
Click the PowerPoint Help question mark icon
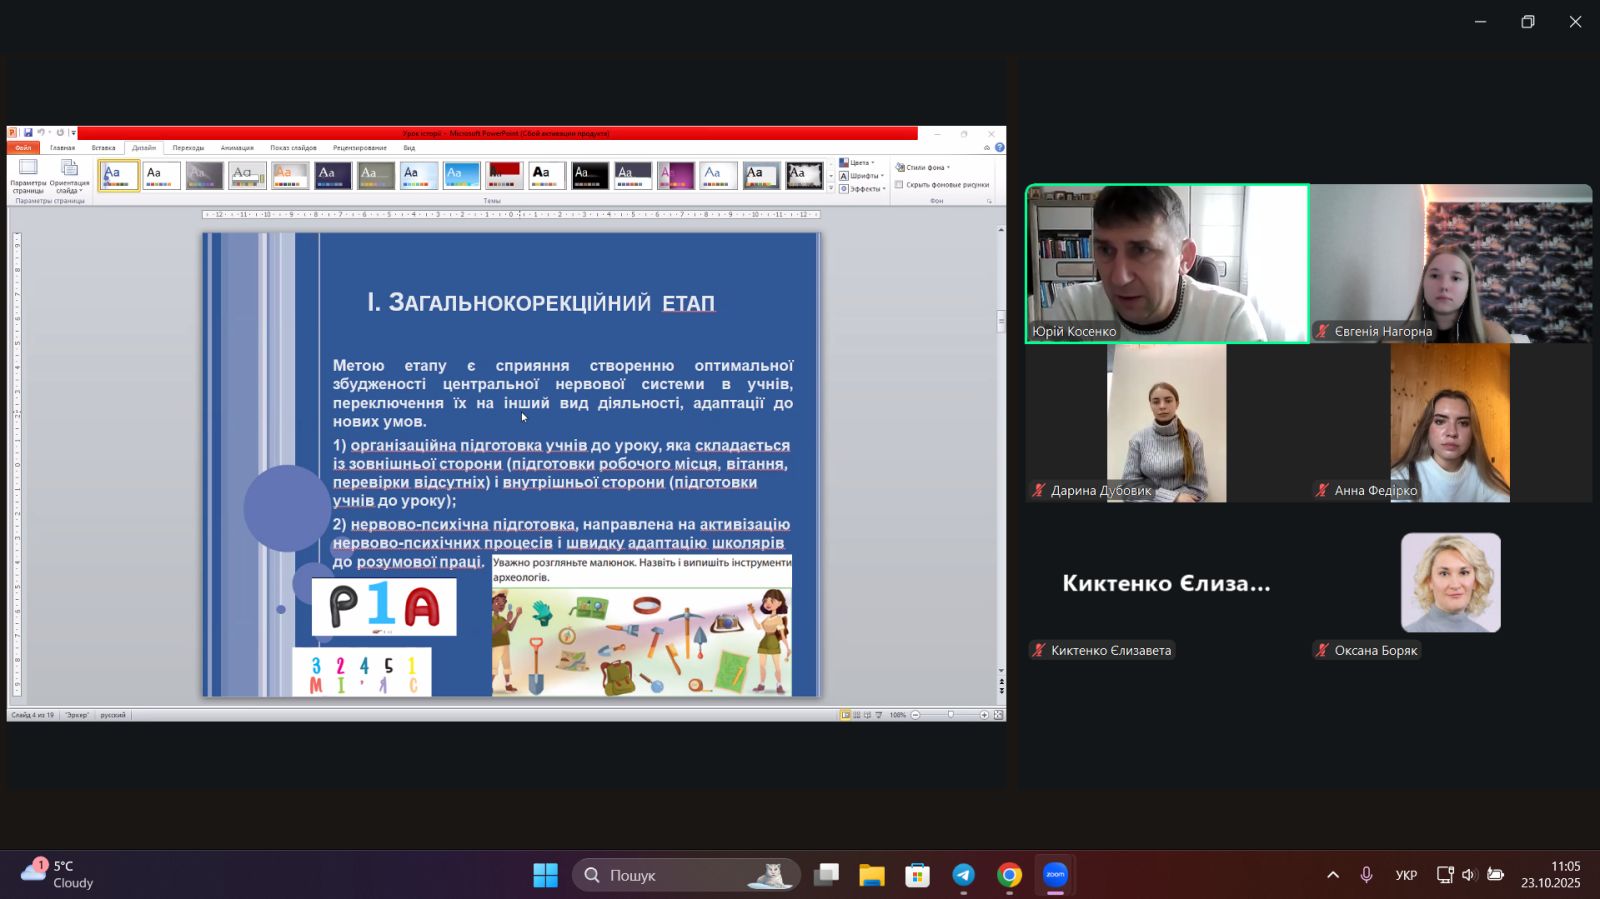[999, 148]
